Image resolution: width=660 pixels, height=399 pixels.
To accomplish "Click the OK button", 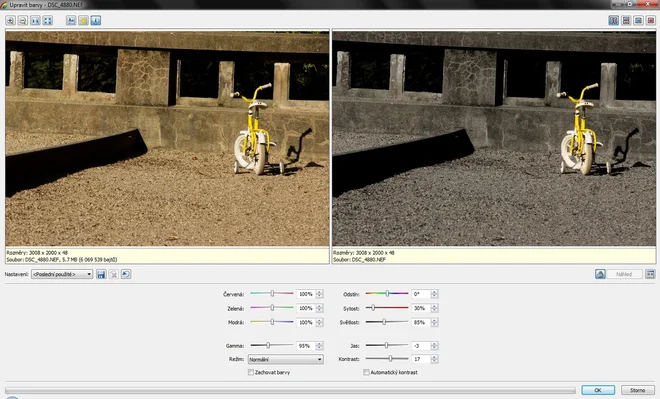I will (598, 390).
